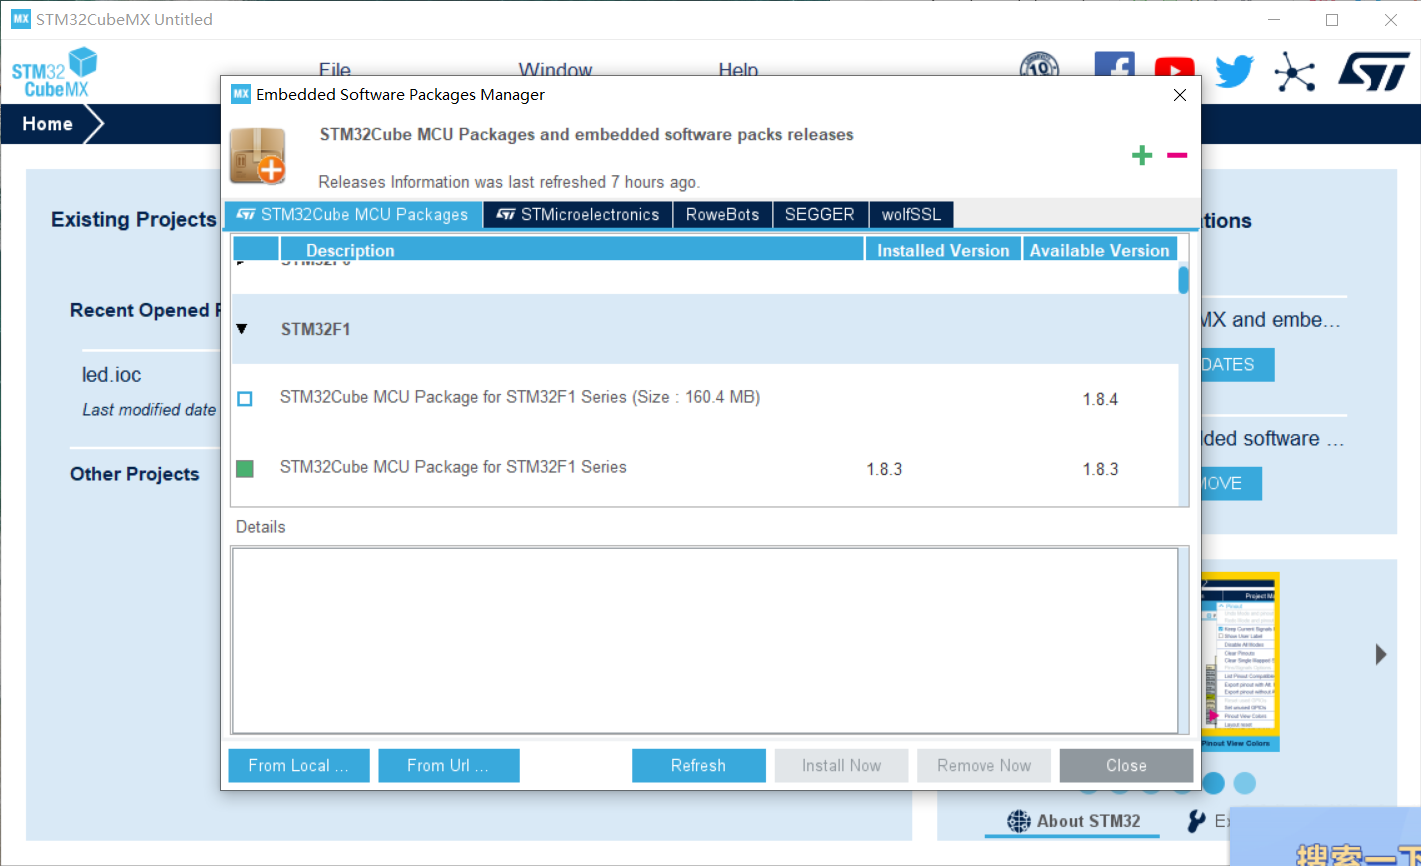Click the From Url button

pyautogui.click(x=449, y=765)
